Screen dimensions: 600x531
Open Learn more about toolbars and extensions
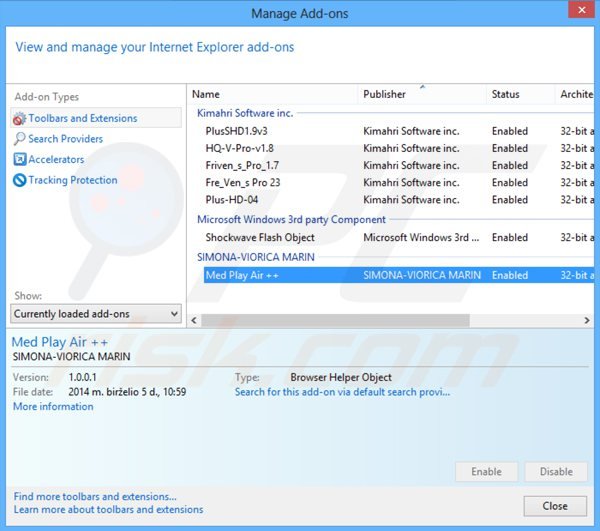click(108, 510)
